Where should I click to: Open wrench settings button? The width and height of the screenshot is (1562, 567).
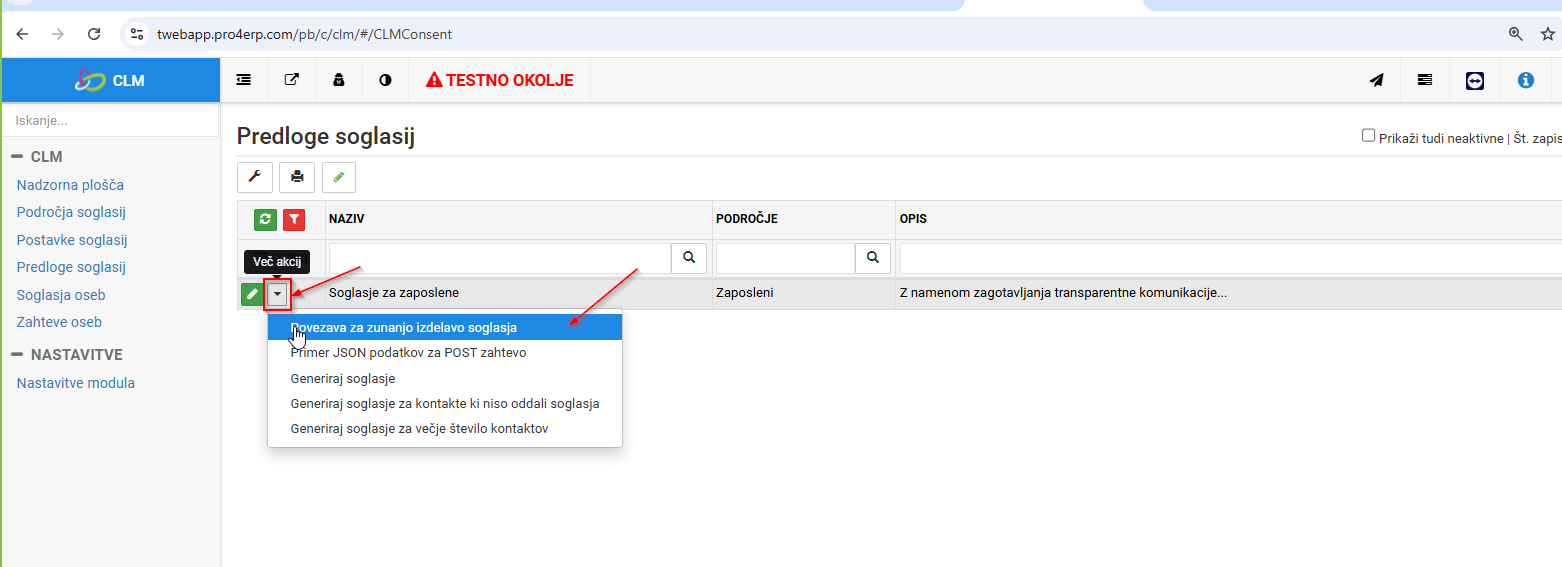254,177
